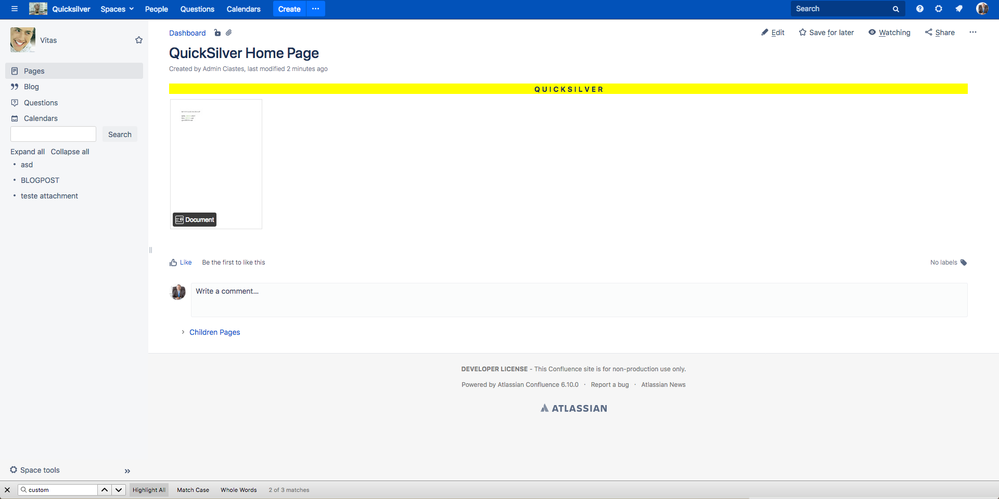Open the user profile avatar menu
This screenshot has height=499, width=999.
pyautogui.click(x=982, y=9)
